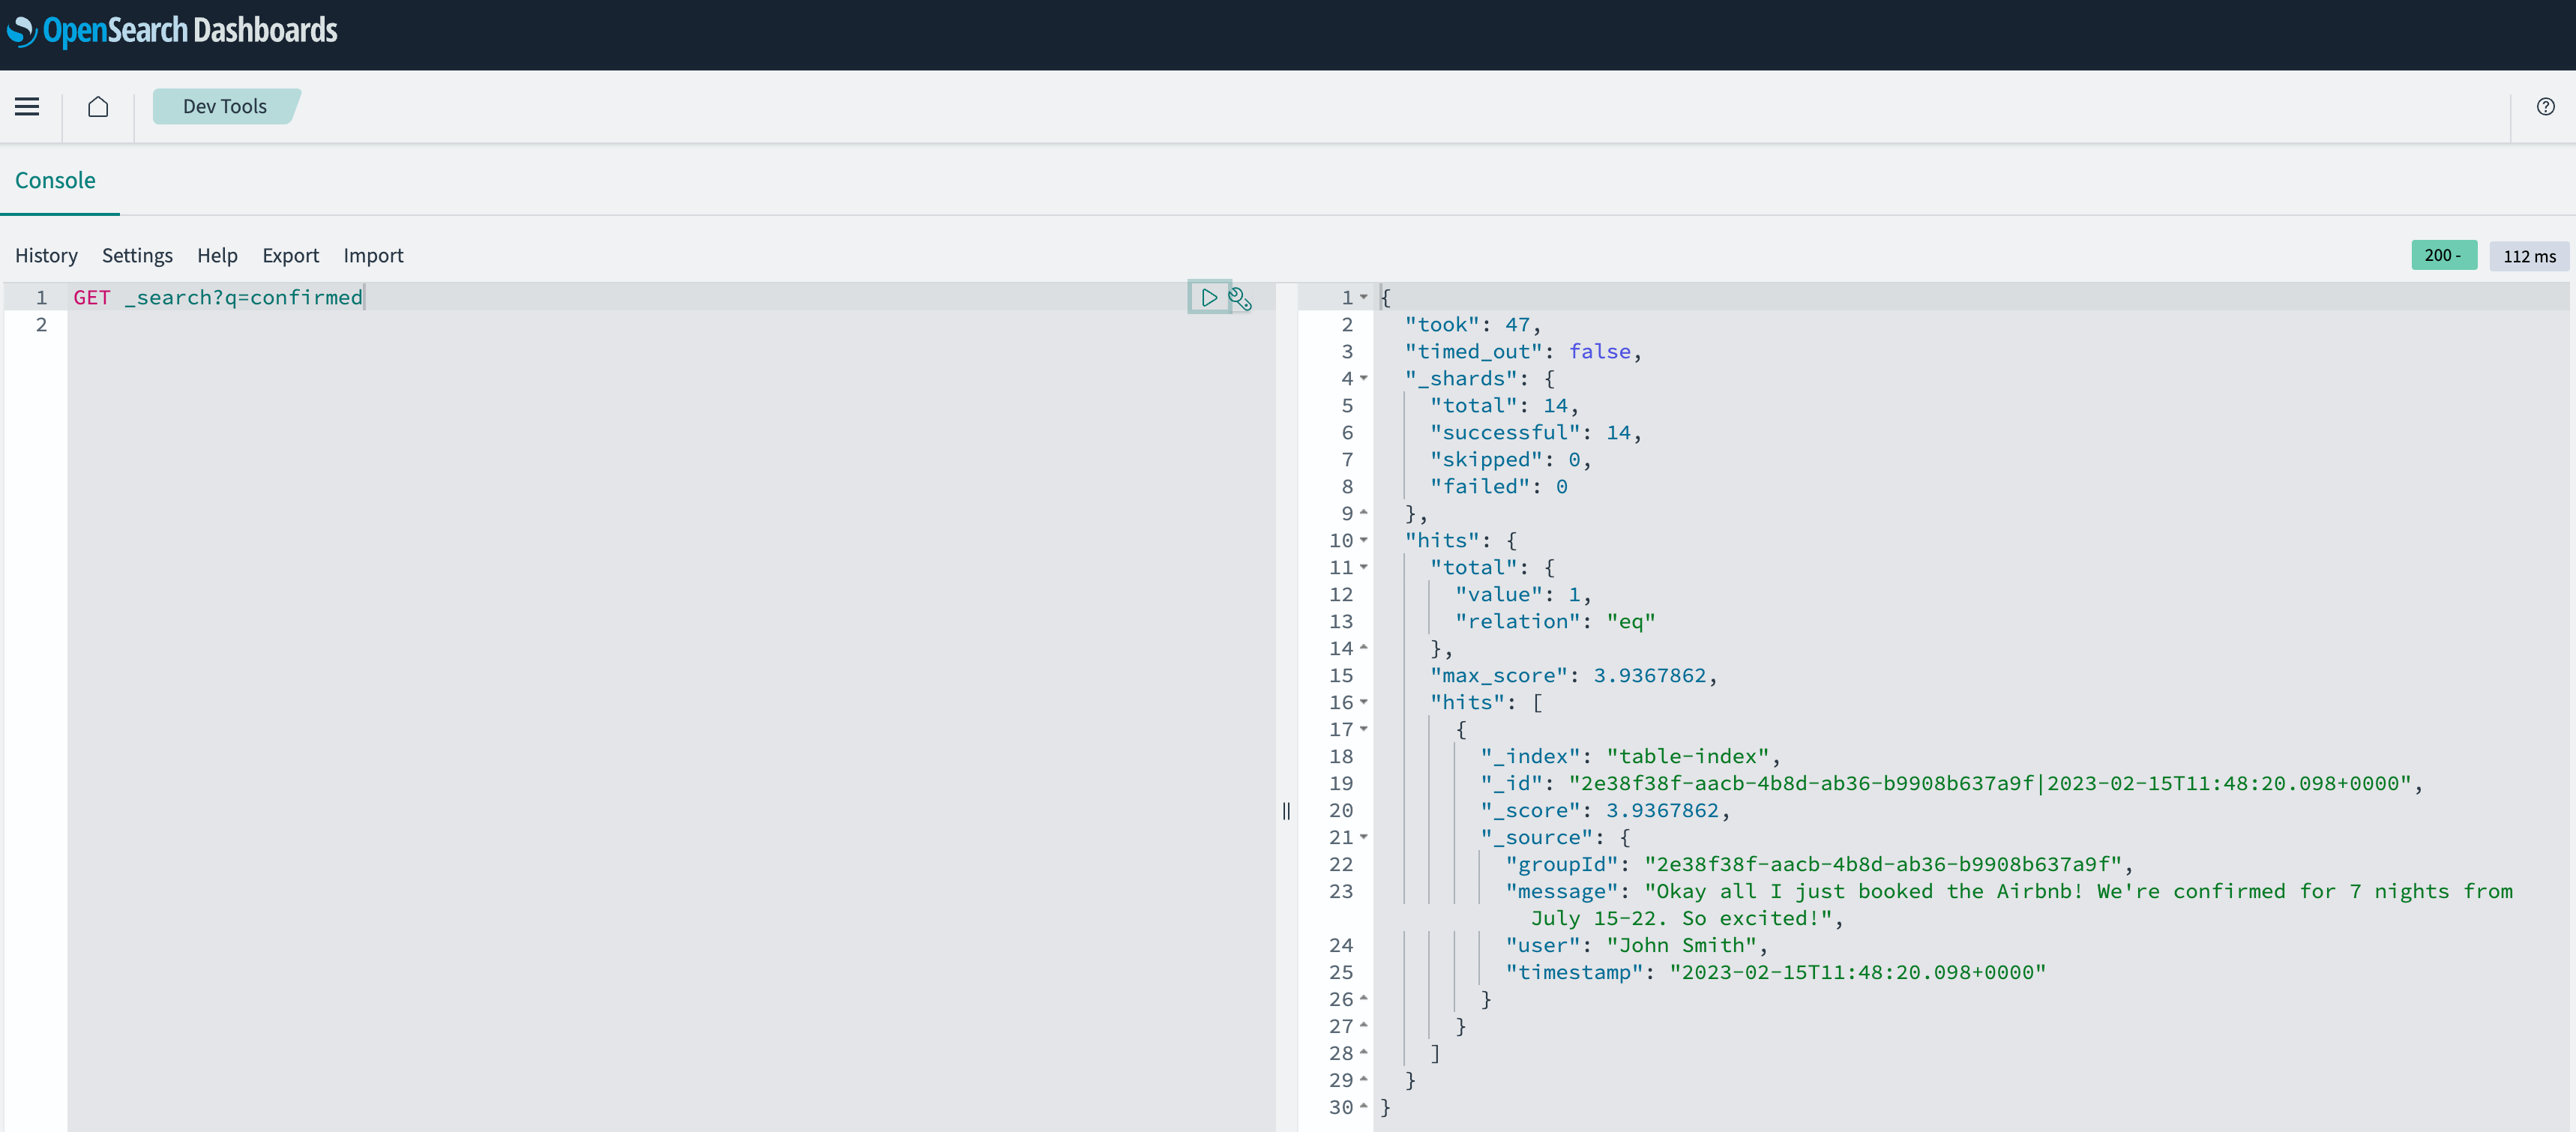This screenshot has width=2576, height=1132.
Task: Select the Console tab
Action: (x=55, y=180)
